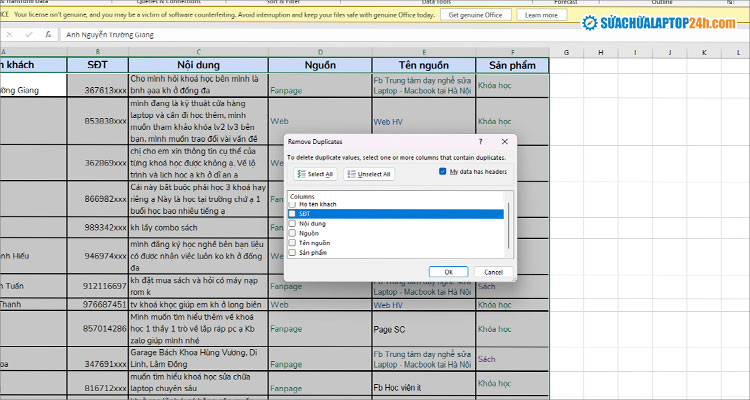Click Unselect All in Remove Duplicates
Viewport: 750px width, 400px height.
369,174
